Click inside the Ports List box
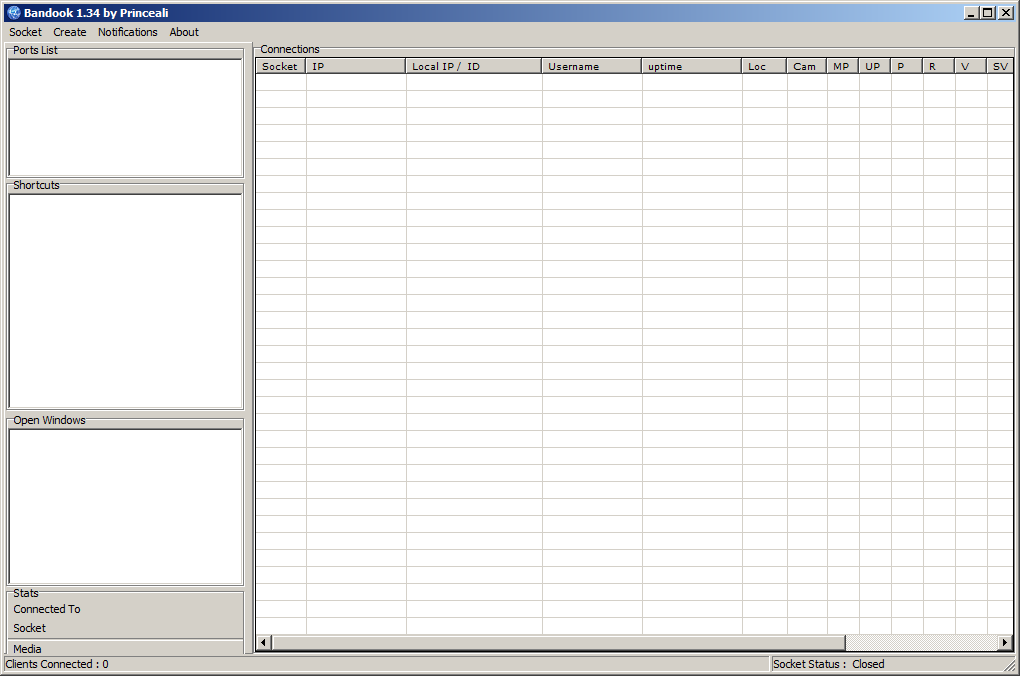This screenshot has height=676, width=1020. (125, 118)
